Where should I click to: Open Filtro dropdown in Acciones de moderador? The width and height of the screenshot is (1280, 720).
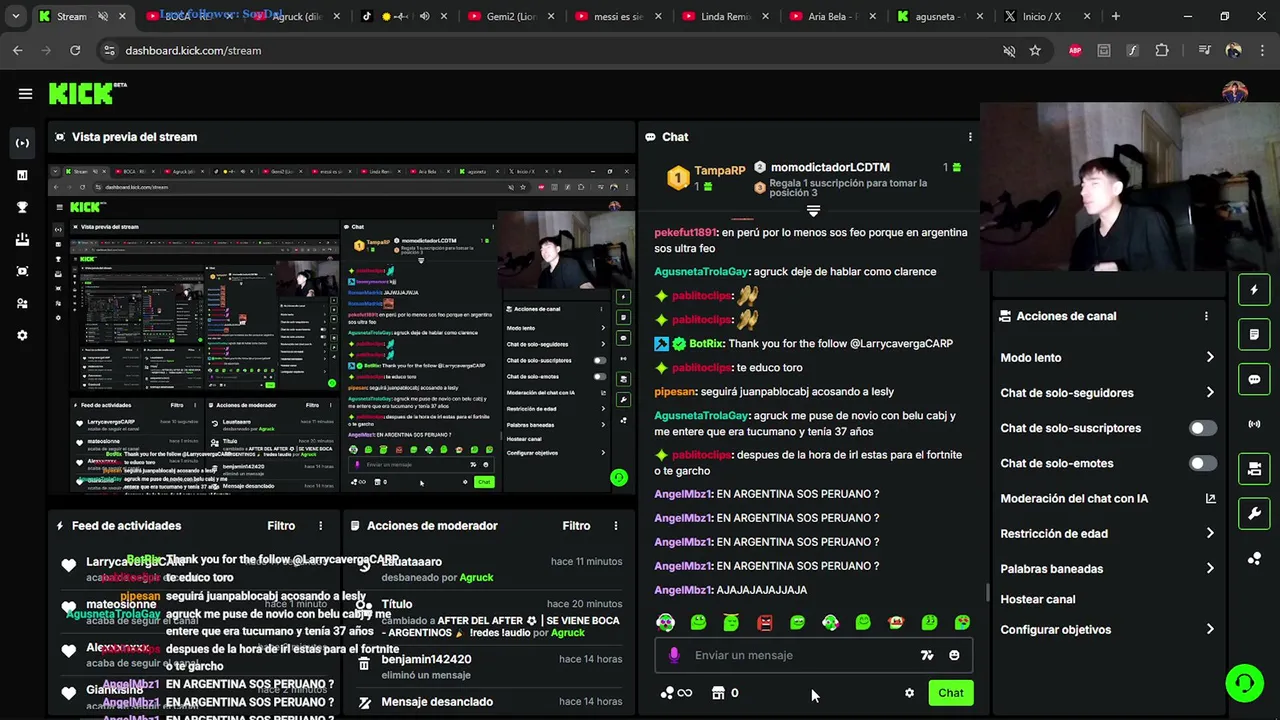coord(576,526)
